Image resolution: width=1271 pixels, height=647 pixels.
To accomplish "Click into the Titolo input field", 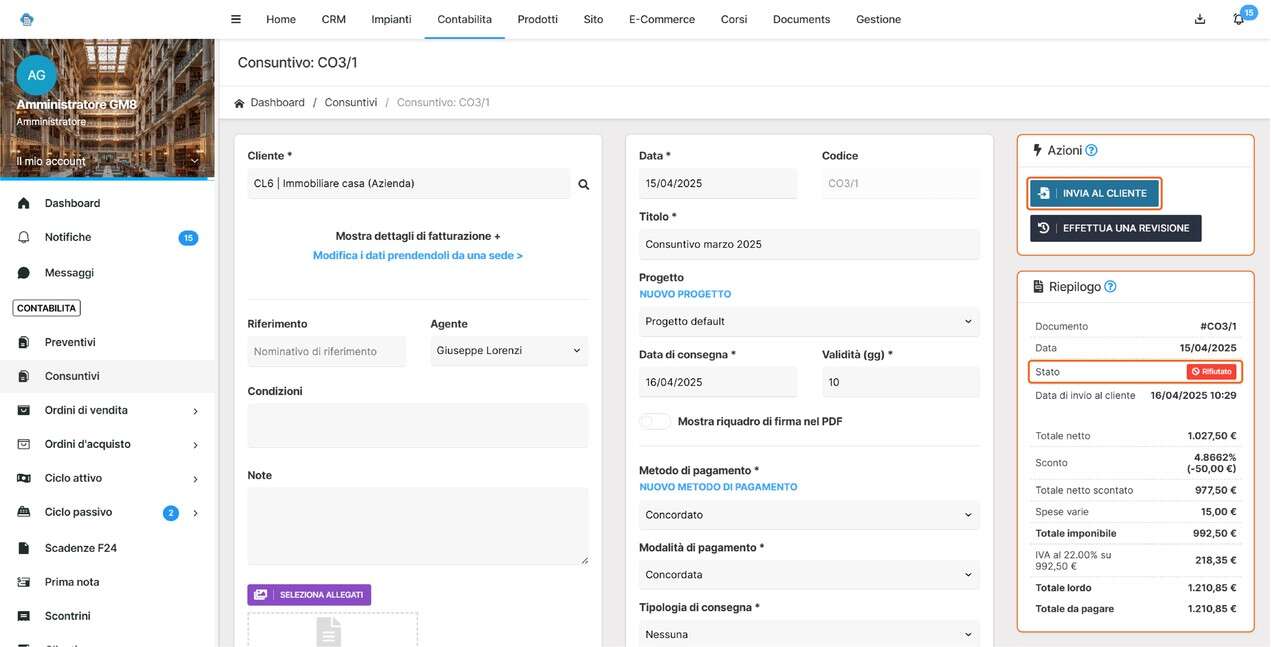I will tap(808, 245).
